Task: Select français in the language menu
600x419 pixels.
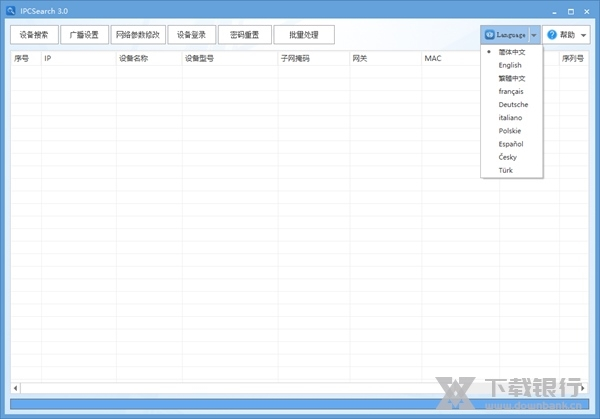Action: tap(512, 91)
